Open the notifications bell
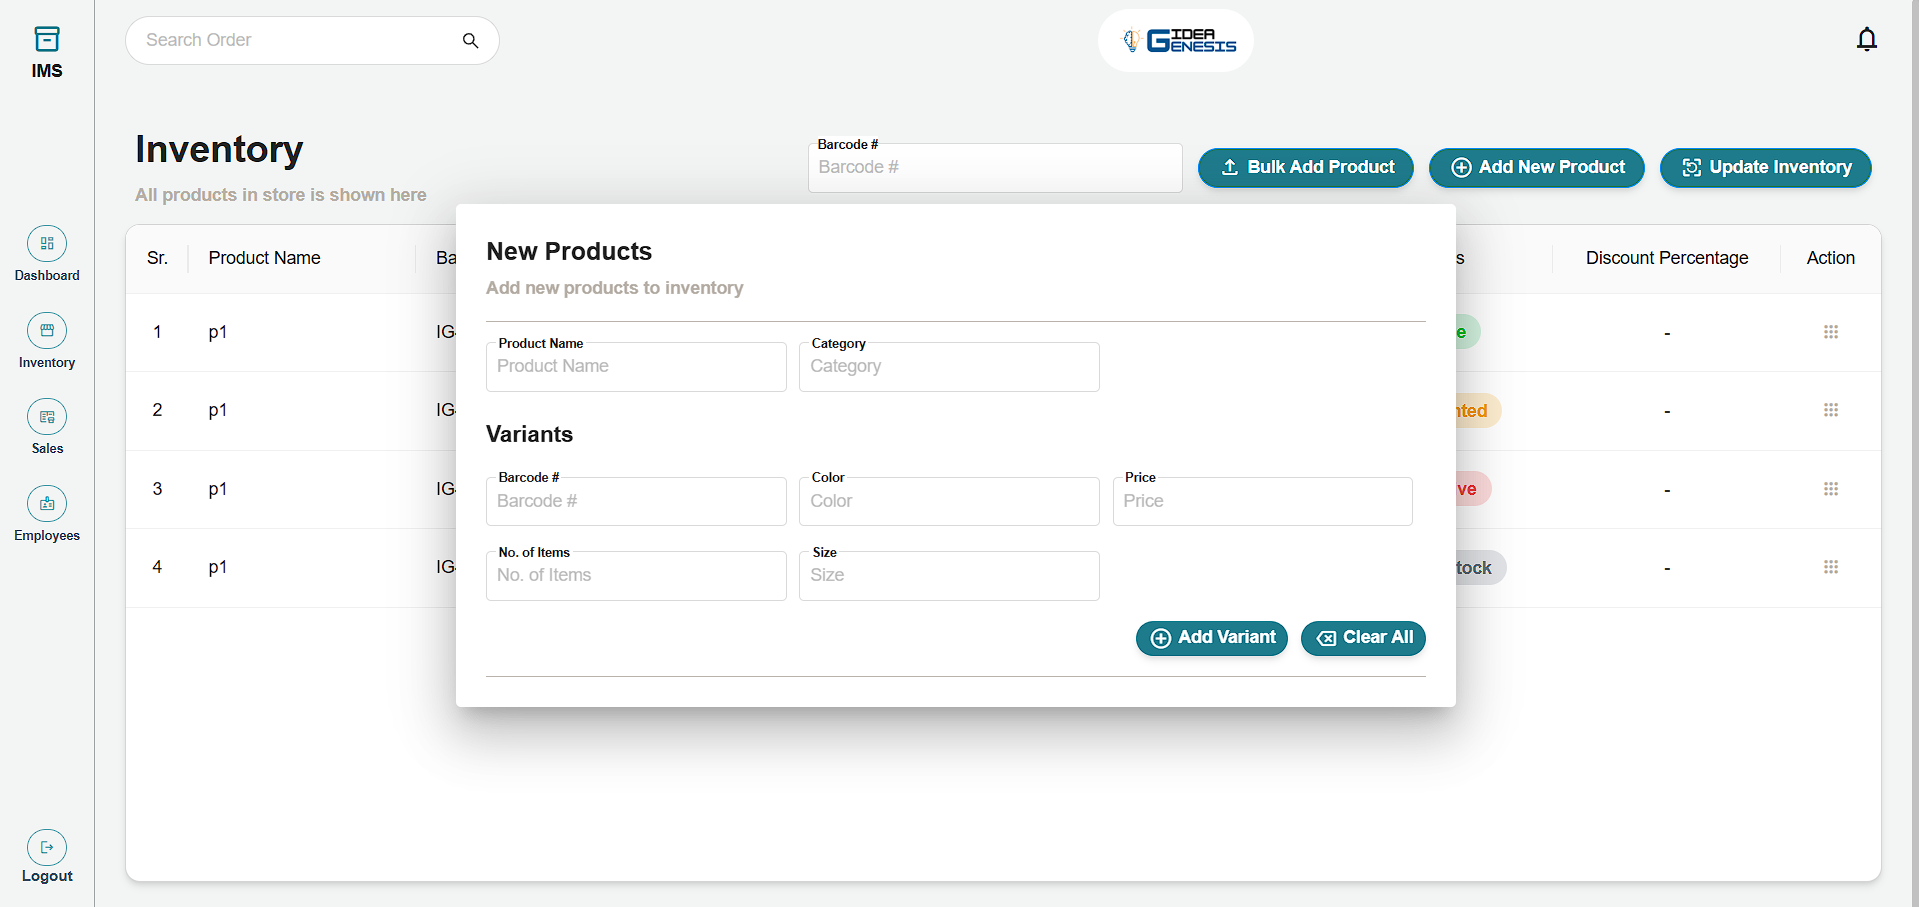The height and width of the screenshot is (907, 1919). click(x=1866, y=39)
